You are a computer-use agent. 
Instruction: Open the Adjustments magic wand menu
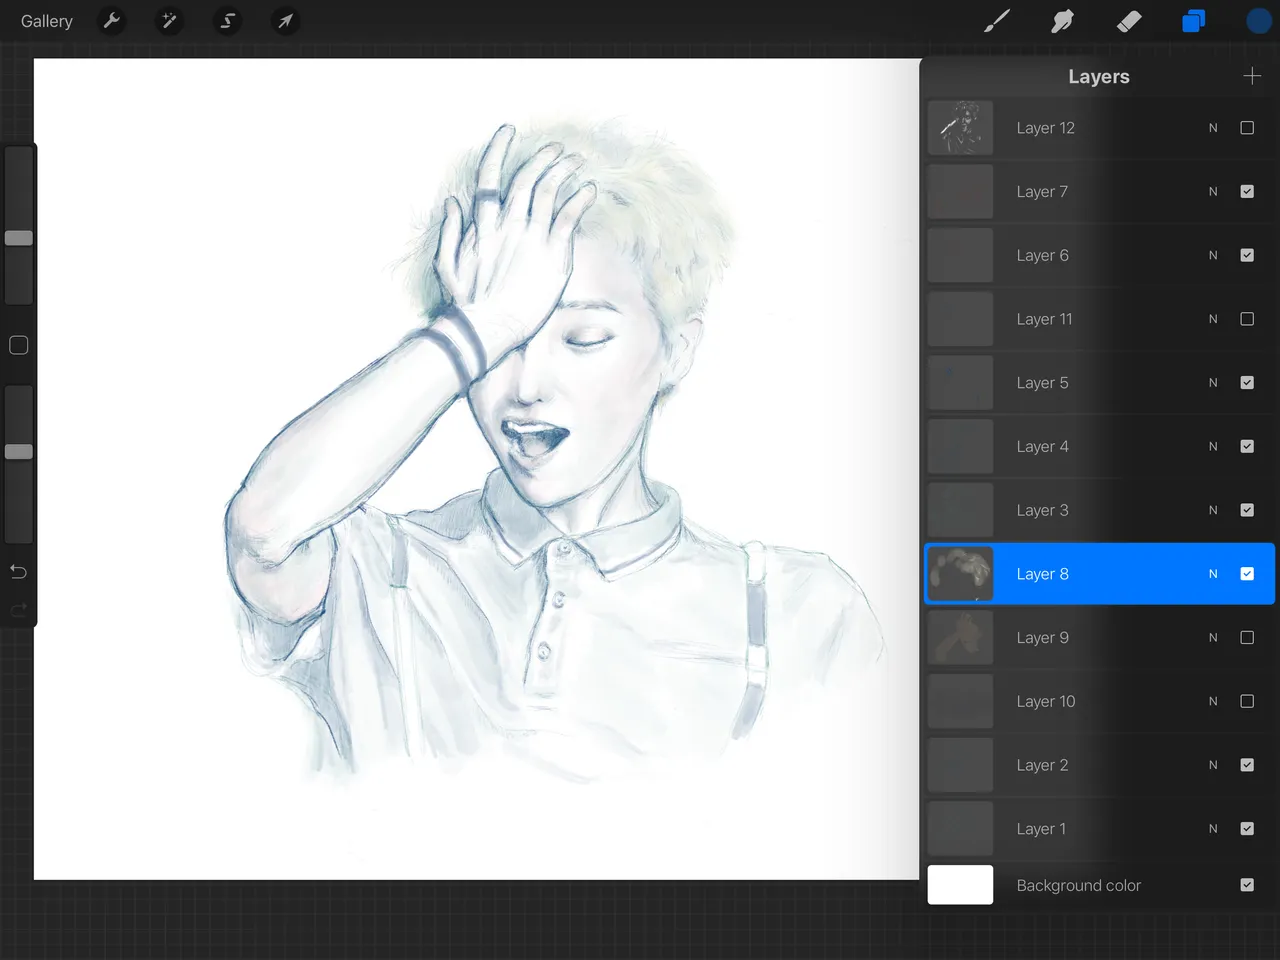(x=170, y=21)
